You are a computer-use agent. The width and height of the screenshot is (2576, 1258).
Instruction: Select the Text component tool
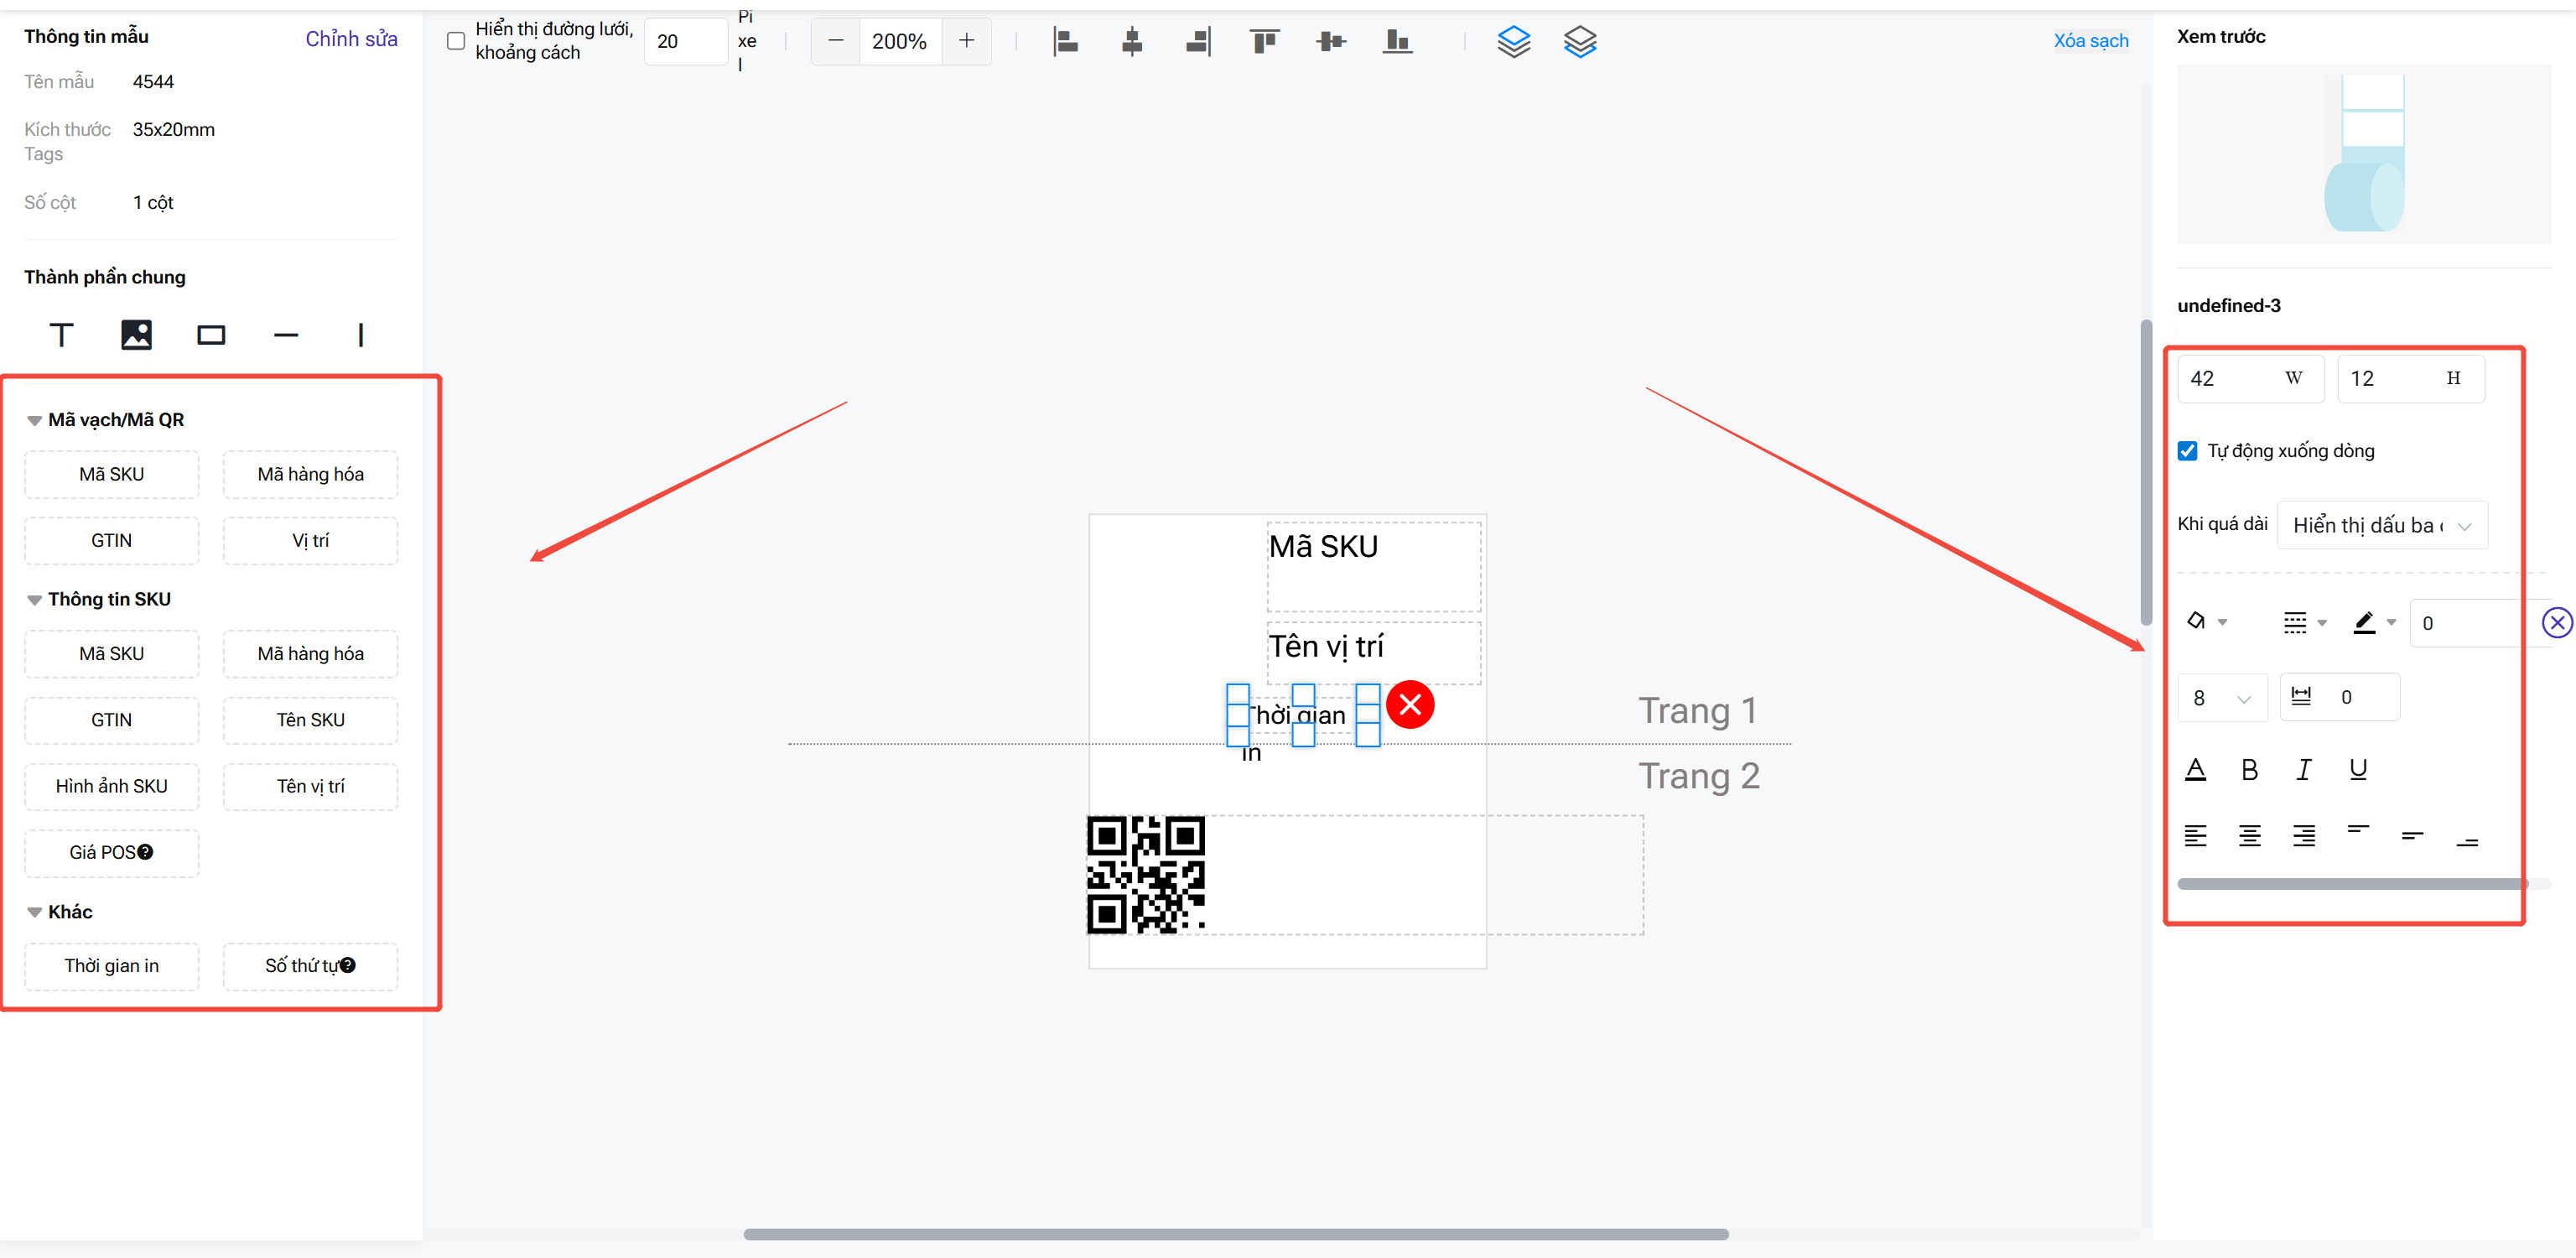pyautogui.click(x=61, y=334)
